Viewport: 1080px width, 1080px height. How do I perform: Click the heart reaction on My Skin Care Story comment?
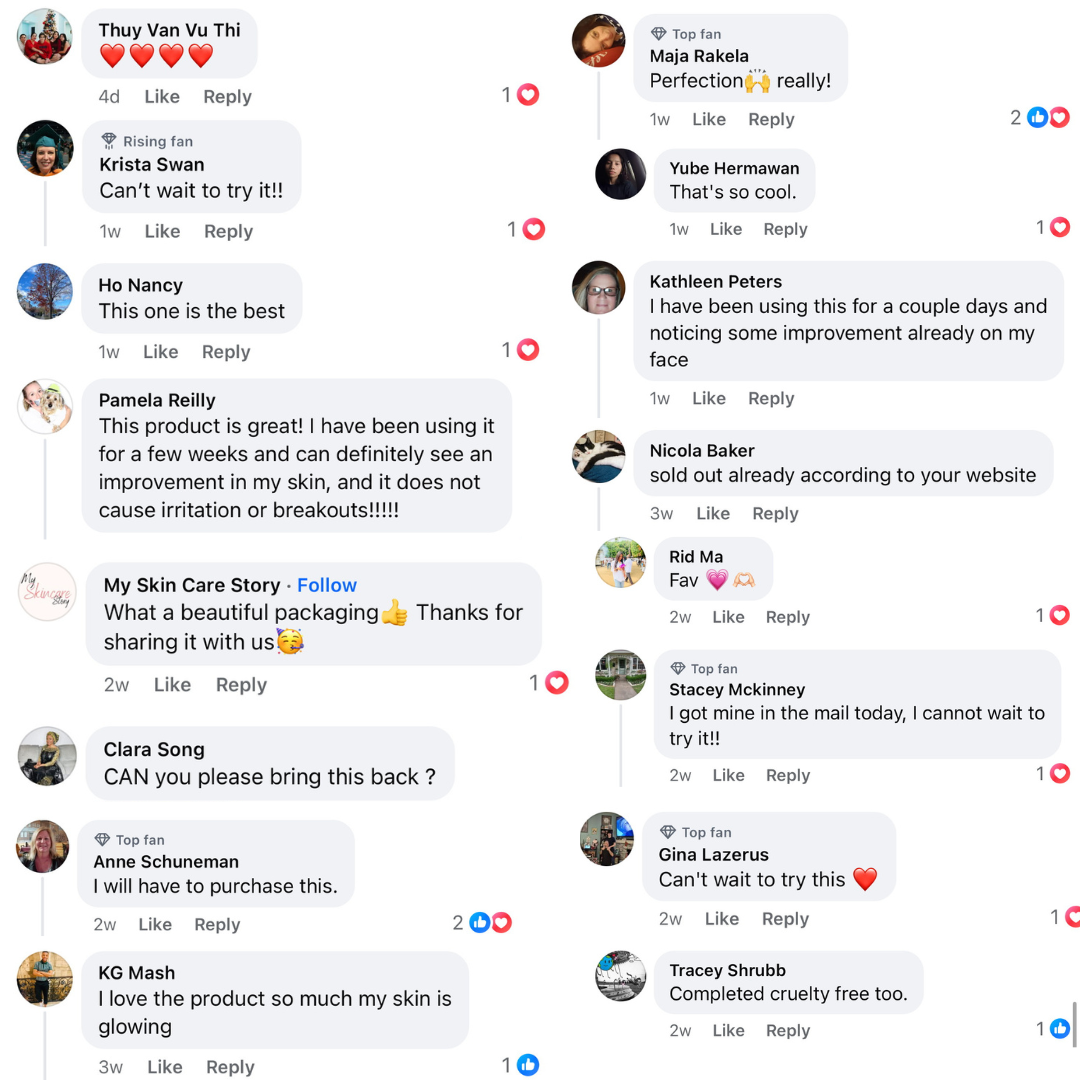(x=556, y=683)
